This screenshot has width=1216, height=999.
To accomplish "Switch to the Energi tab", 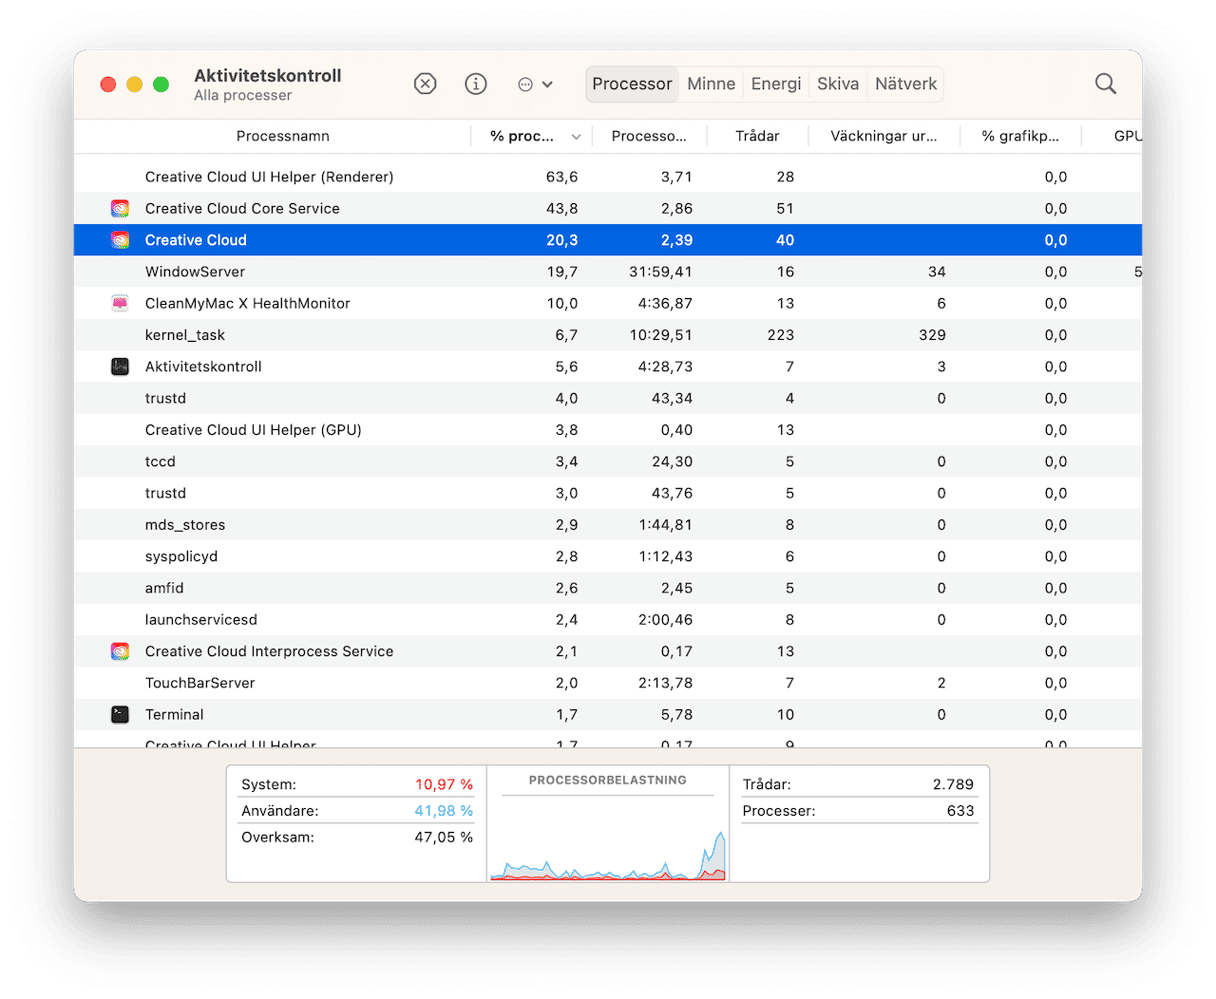I will tap(776, 84).
